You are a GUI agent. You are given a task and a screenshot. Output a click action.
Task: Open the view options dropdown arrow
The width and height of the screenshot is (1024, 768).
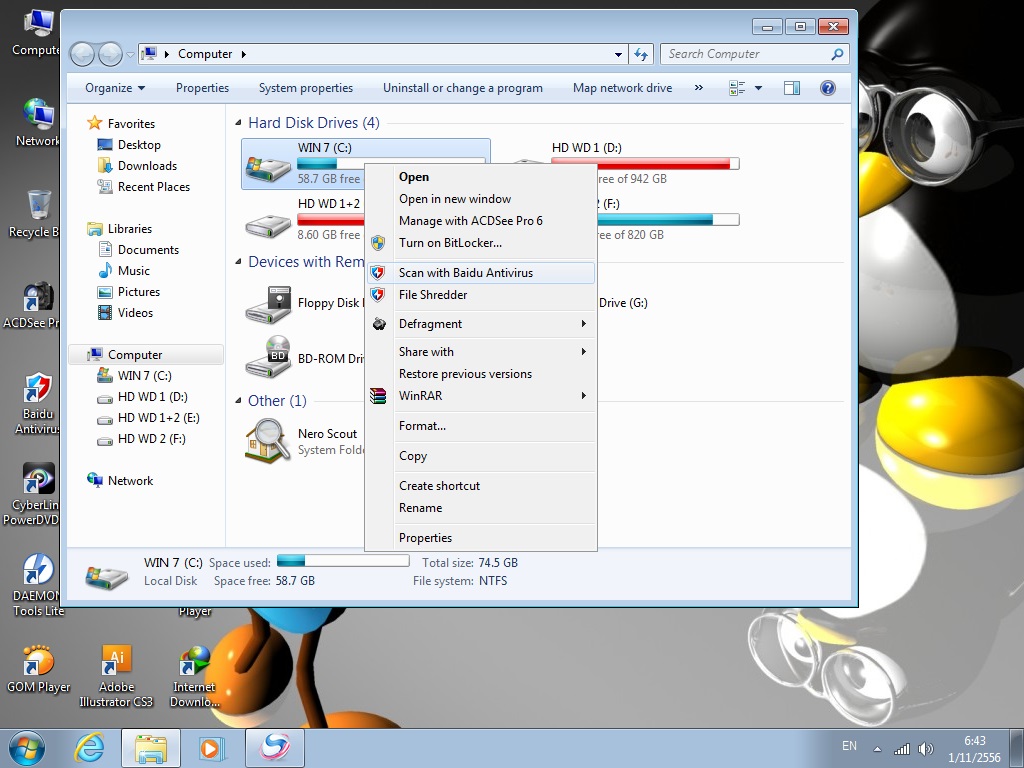pyautogui.click(x=758, y=88)
